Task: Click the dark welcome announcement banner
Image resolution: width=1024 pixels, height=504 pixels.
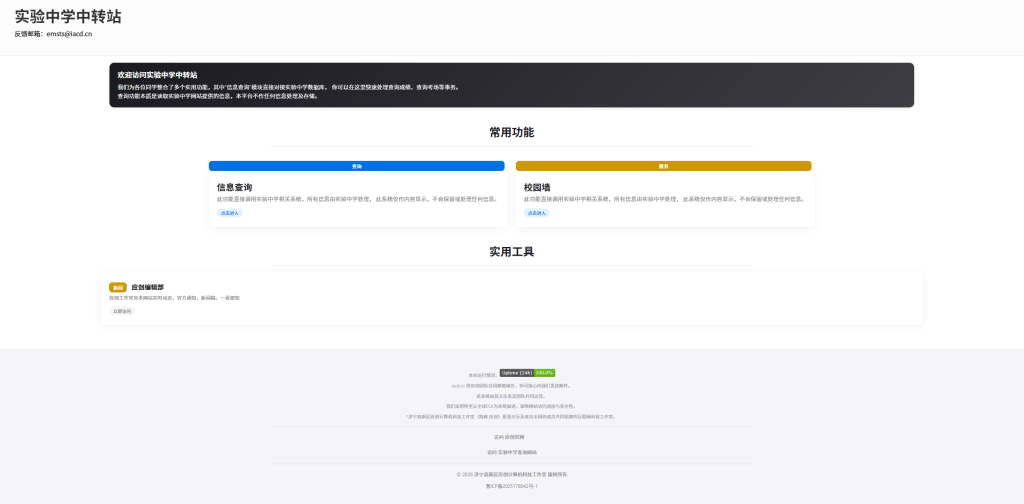Action: (511, 85)
